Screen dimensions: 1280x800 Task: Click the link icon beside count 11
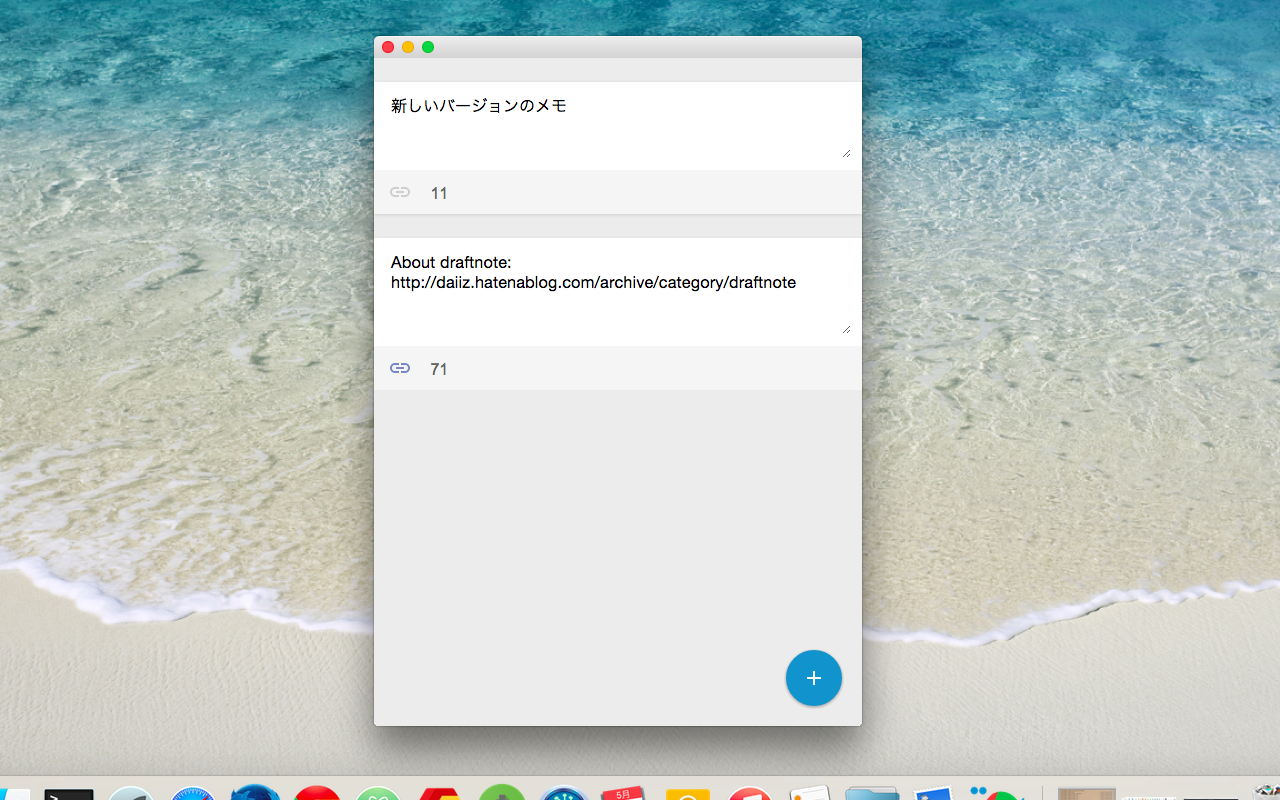point(400,192)
